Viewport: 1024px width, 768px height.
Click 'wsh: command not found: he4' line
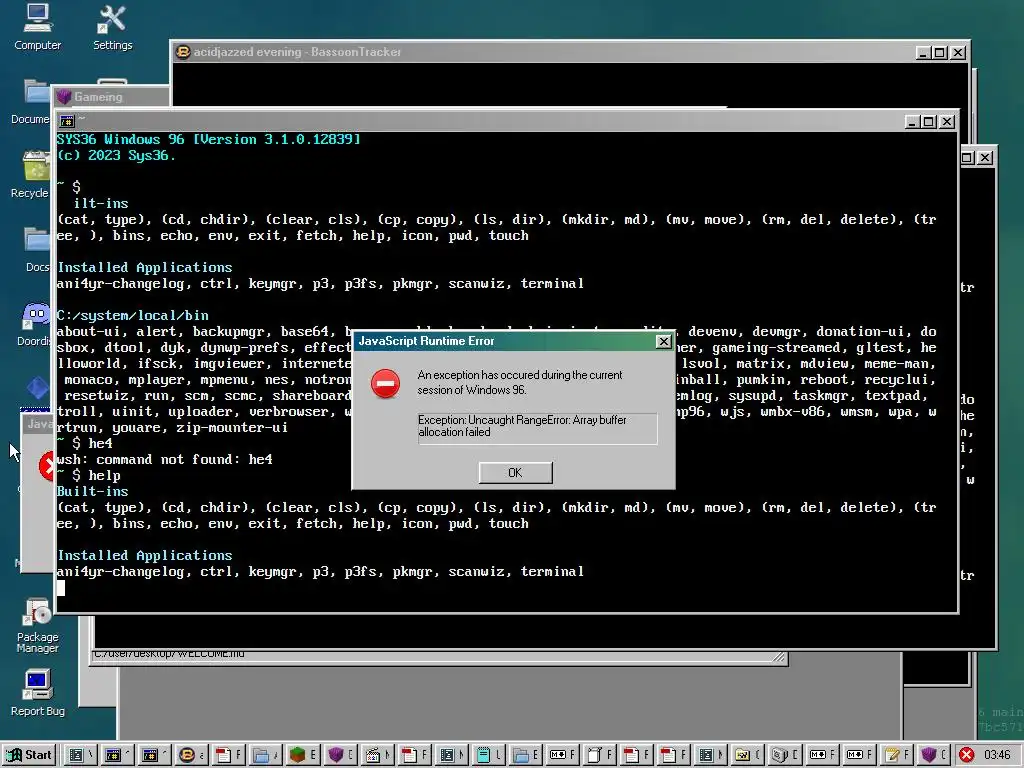tap(165, 459)
